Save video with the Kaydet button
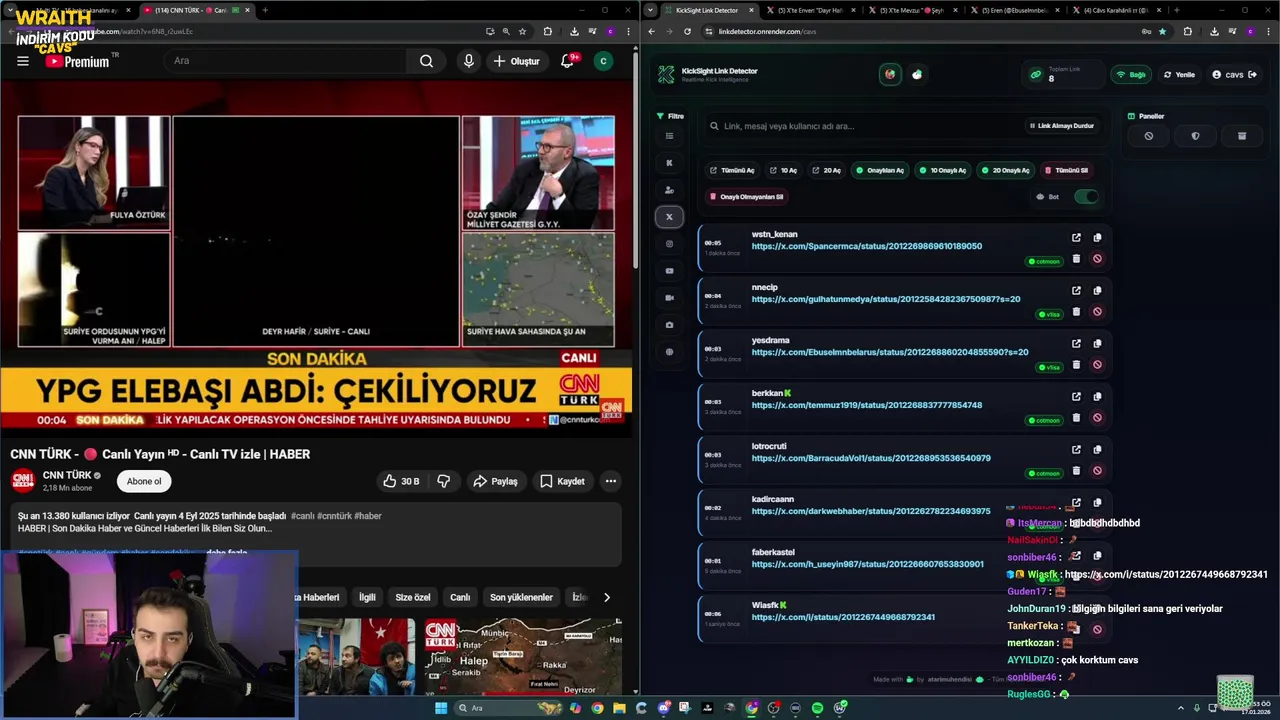 click(x=562, y=481)
